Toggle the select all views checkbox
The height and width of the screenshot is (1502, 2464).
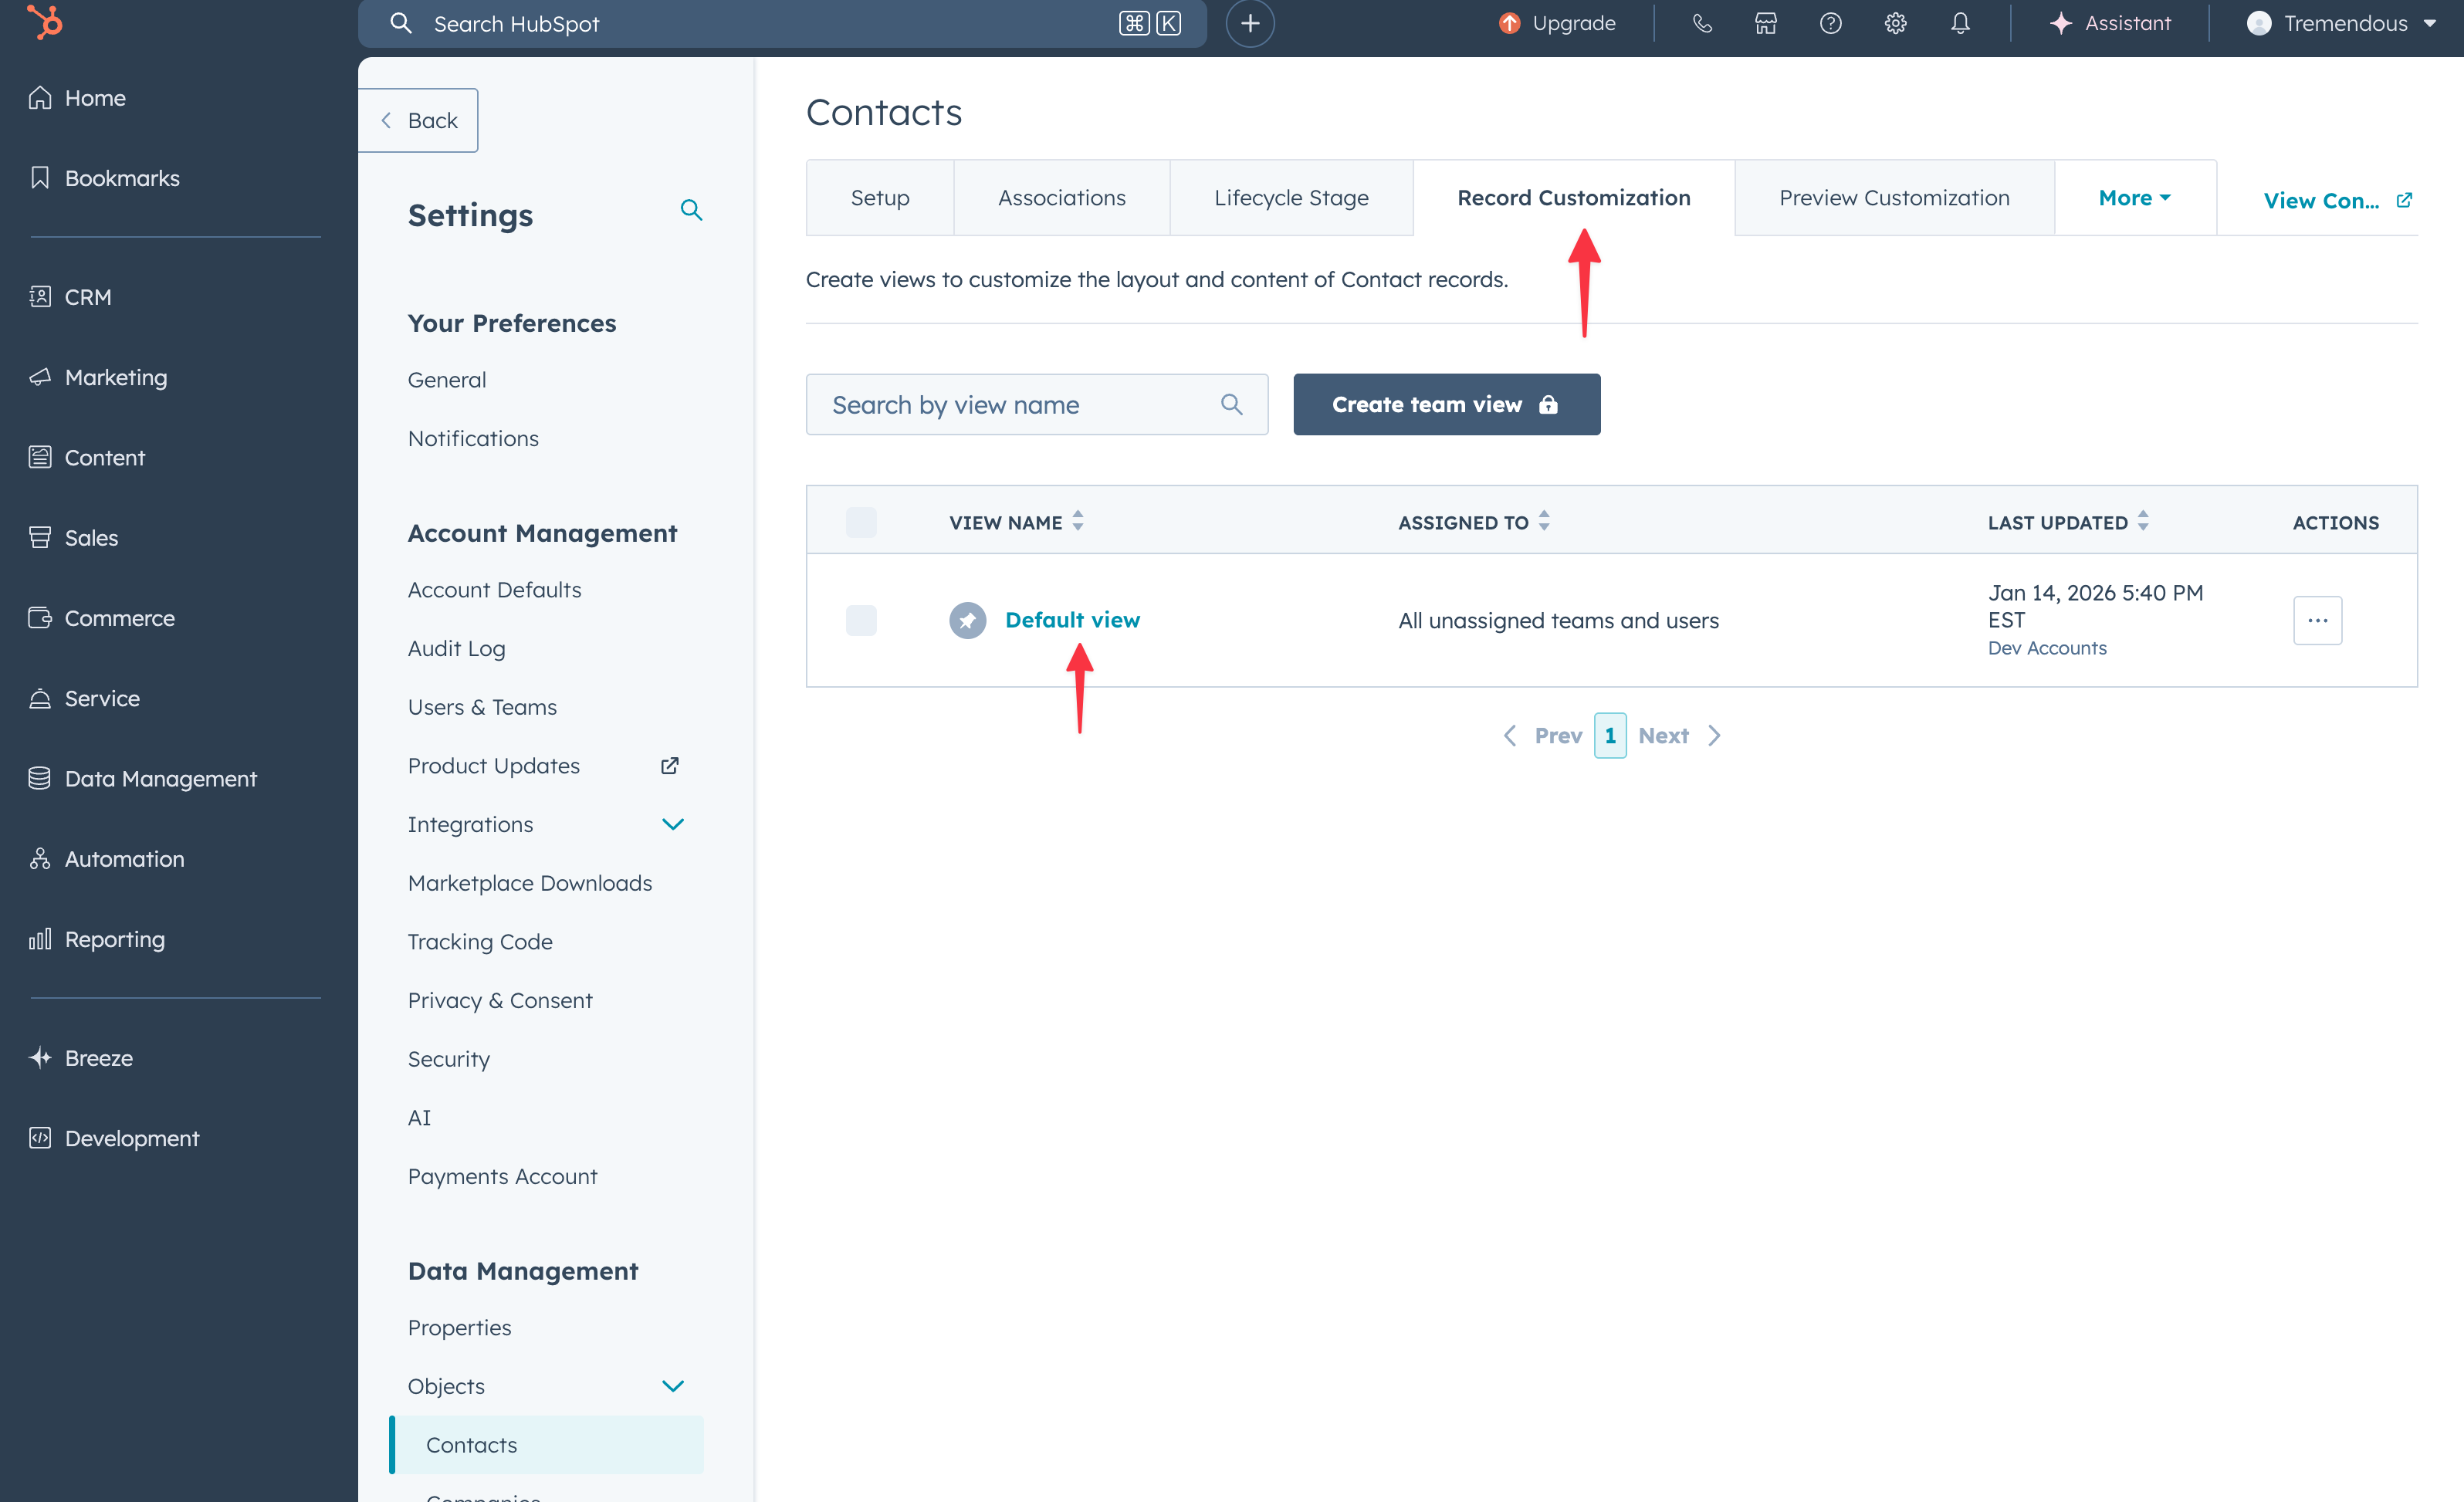point(861,522)
